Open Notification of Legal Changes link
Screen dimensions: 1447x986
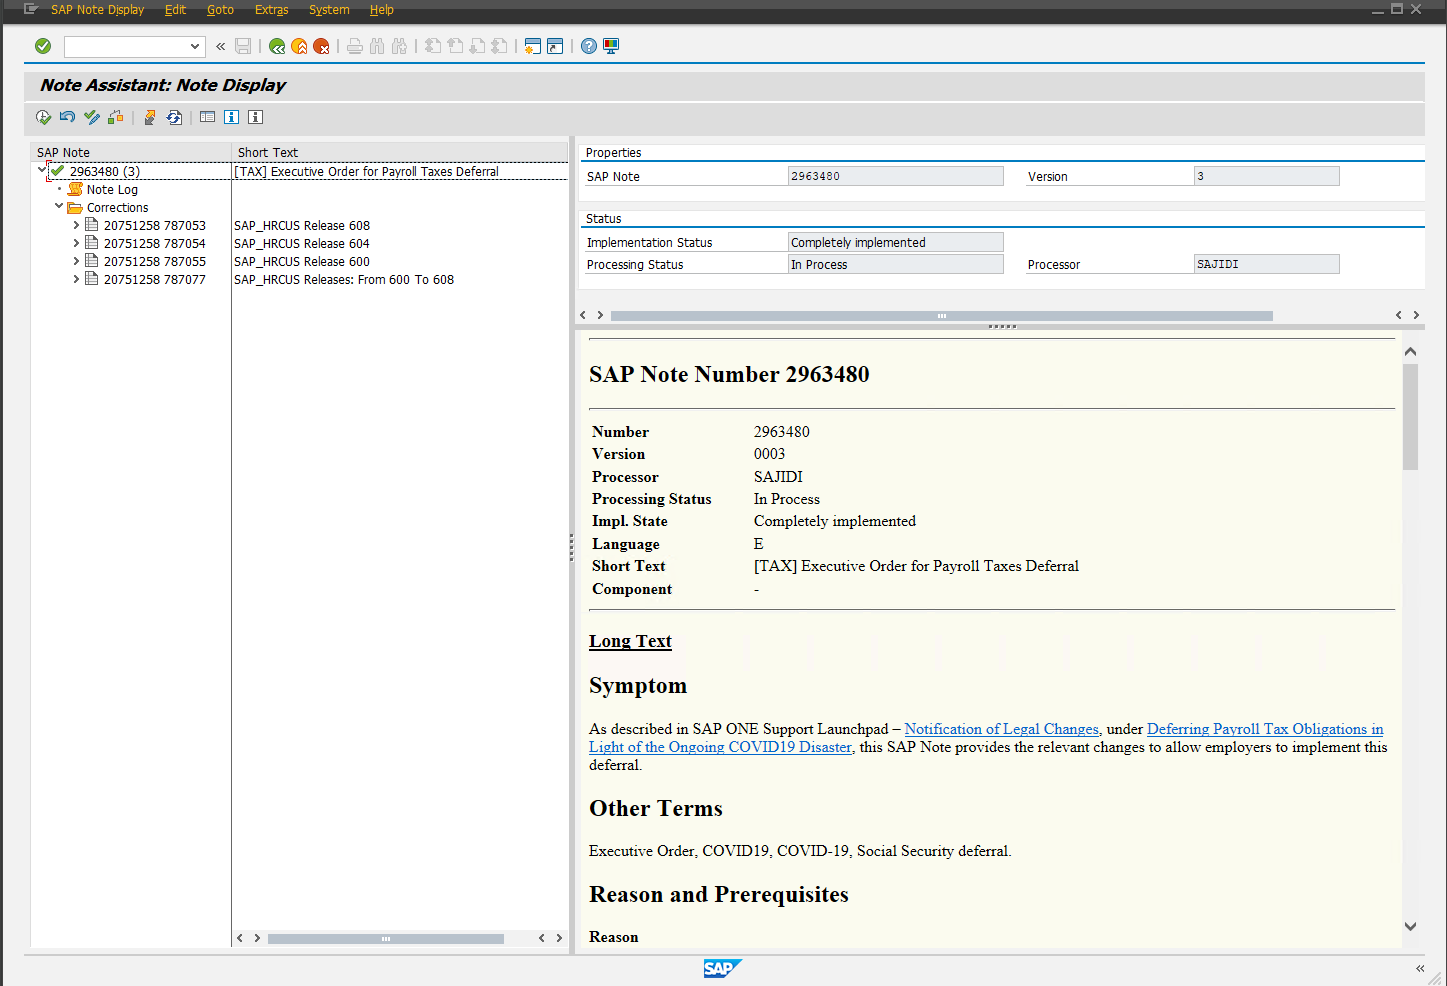coord(1001,729)
